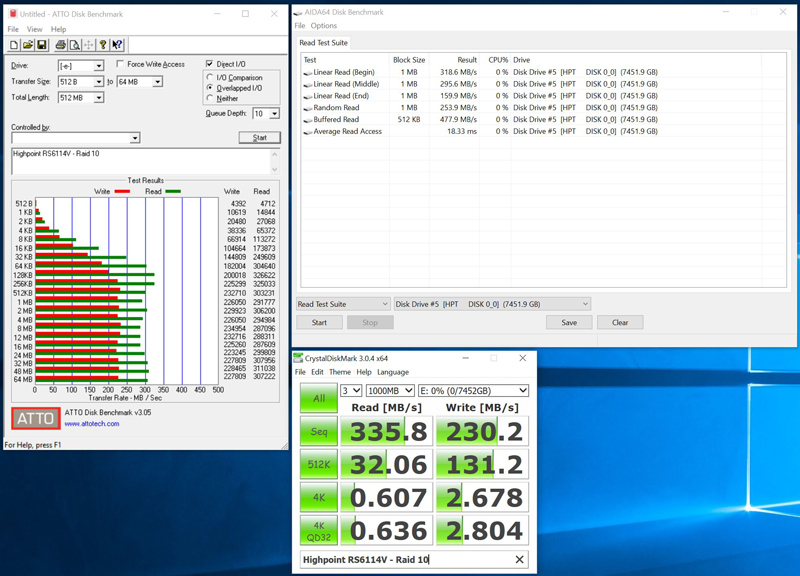The height and width of the screenshot is (576, 800).
Task: Click the New file icon in ATTO toolbar
Action: 14,45
